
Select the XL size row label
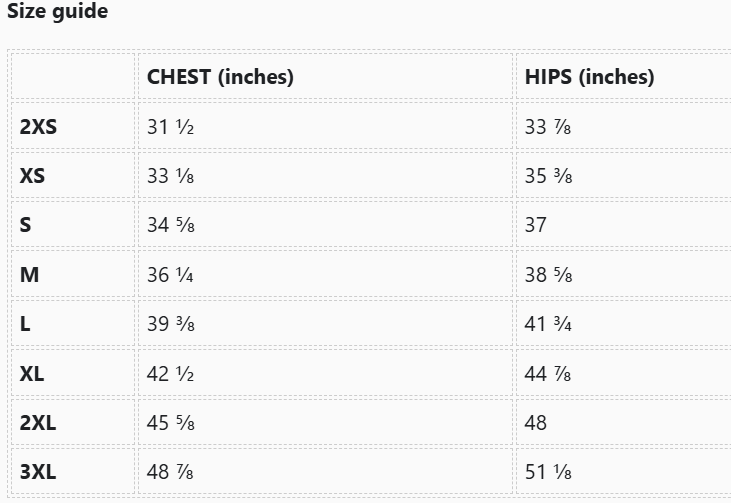[x=32, y=374]
